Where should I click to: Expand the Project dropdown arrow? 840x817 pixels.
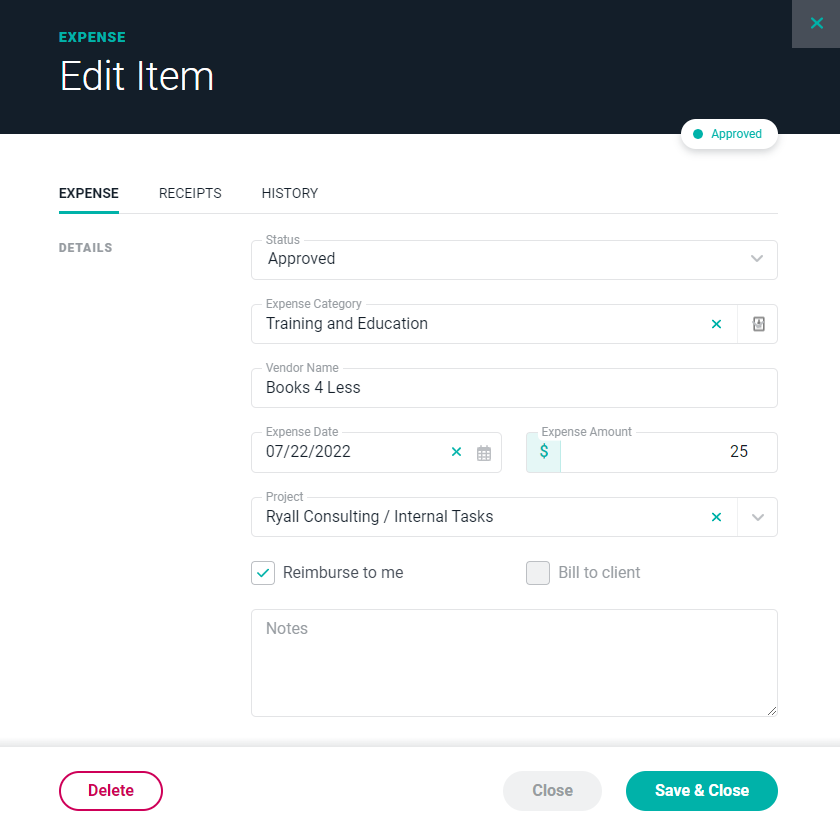[x=758, y=517]
